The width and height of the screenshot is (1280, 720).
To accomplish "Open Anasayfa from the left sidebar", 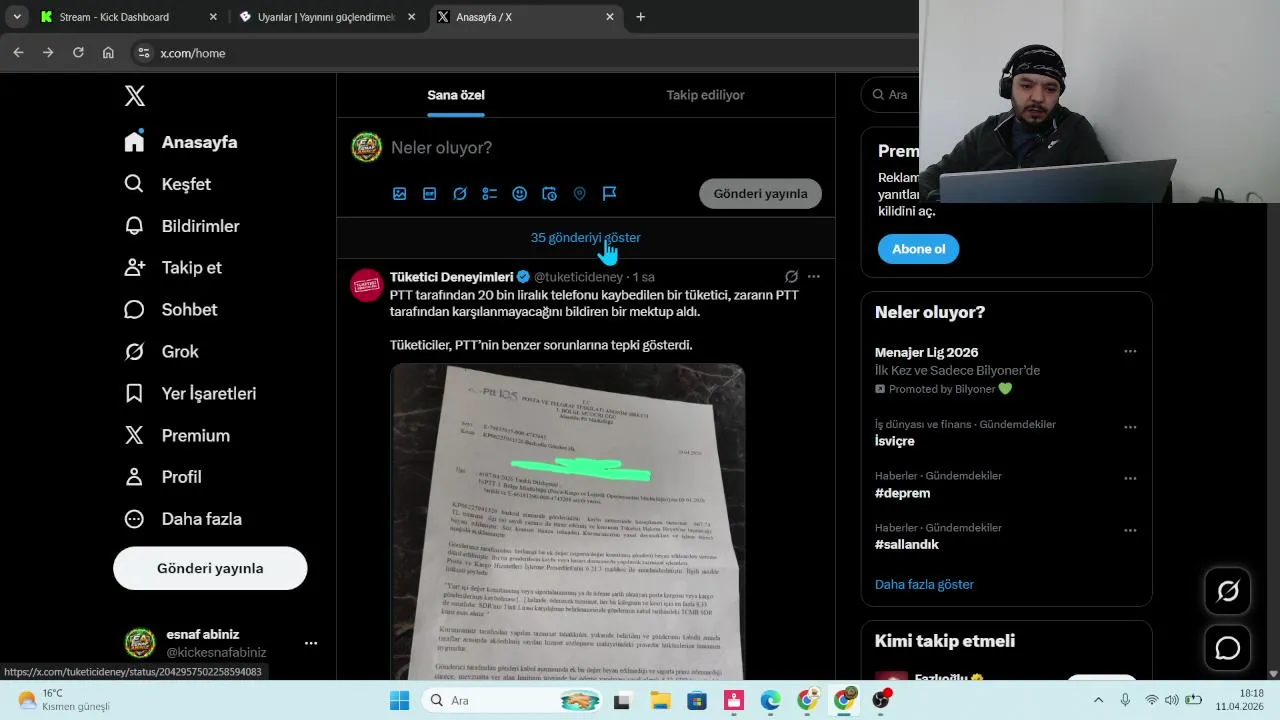I will [x=181, y=142].
